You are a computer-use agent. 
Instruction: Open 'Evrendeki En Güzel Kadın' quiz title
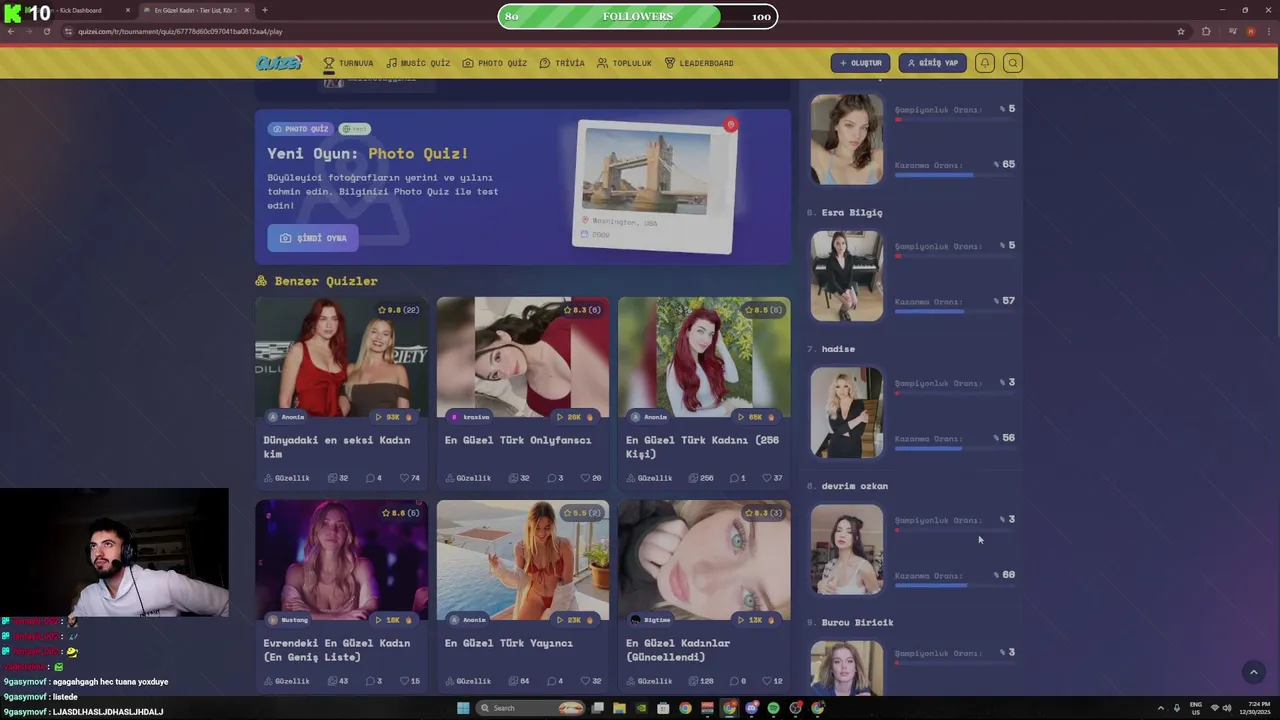point(337,650)
